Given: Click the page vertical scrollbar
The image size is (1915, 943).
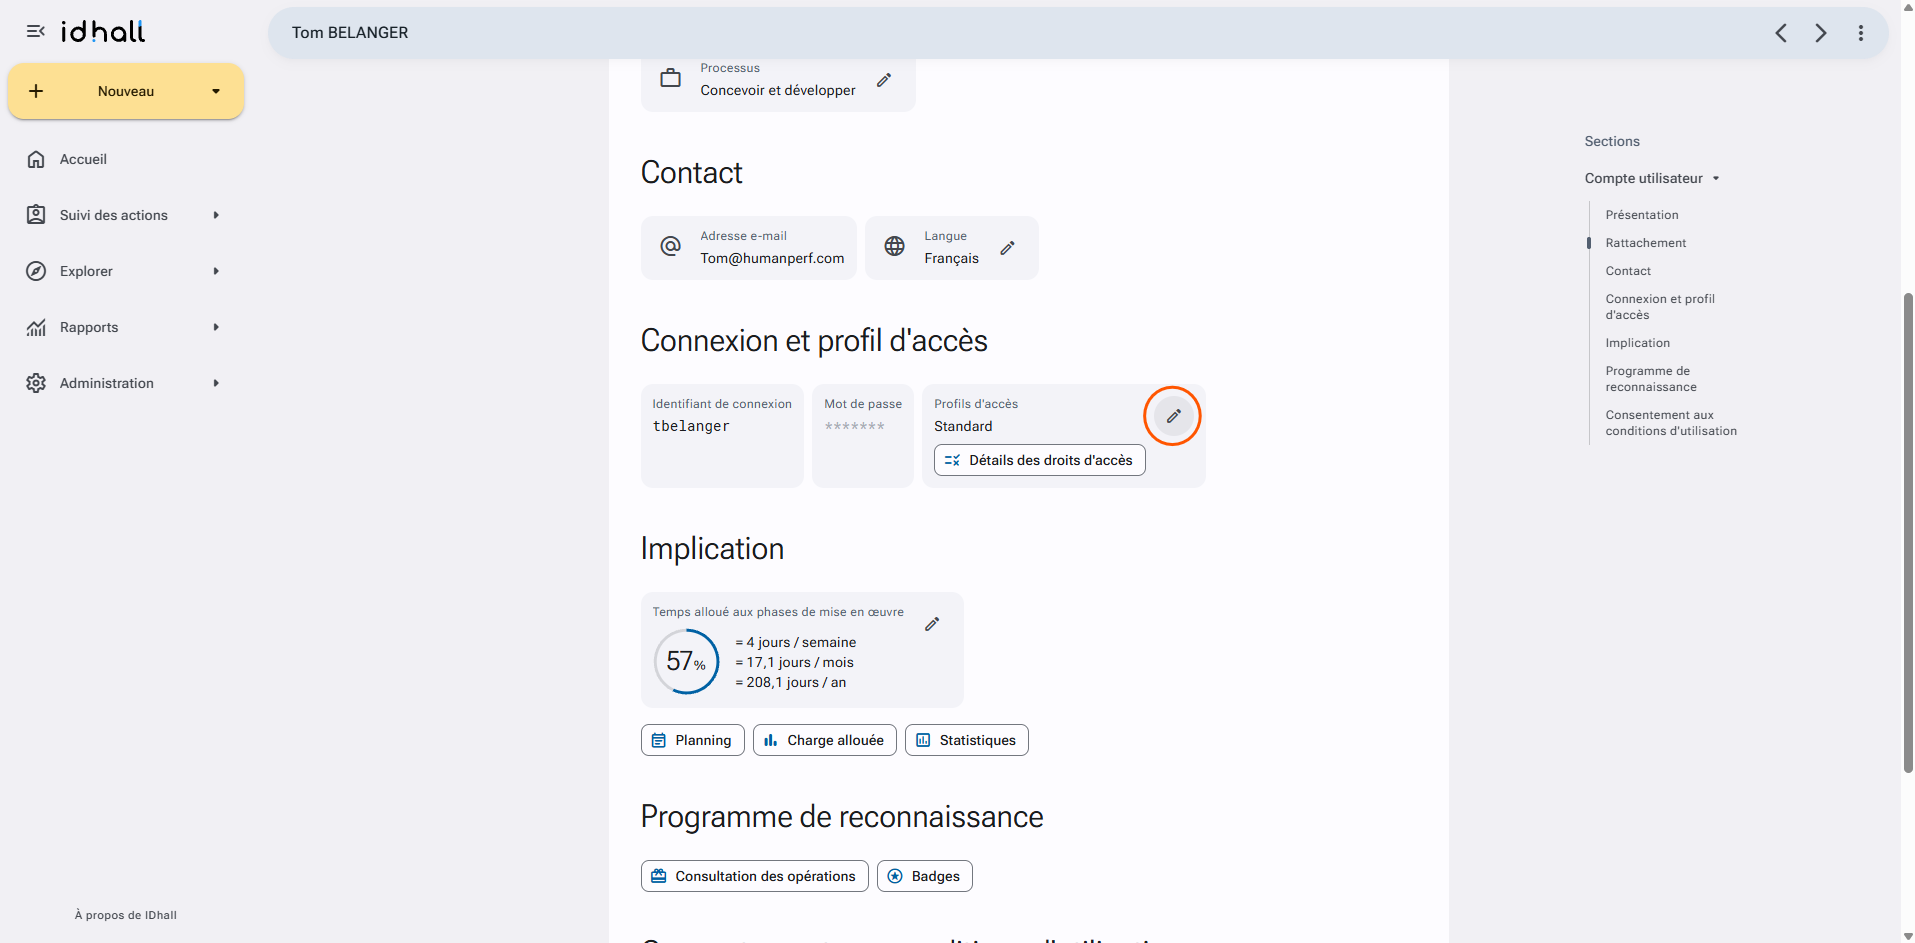Looking at the screenshot, I should 1907,532.
